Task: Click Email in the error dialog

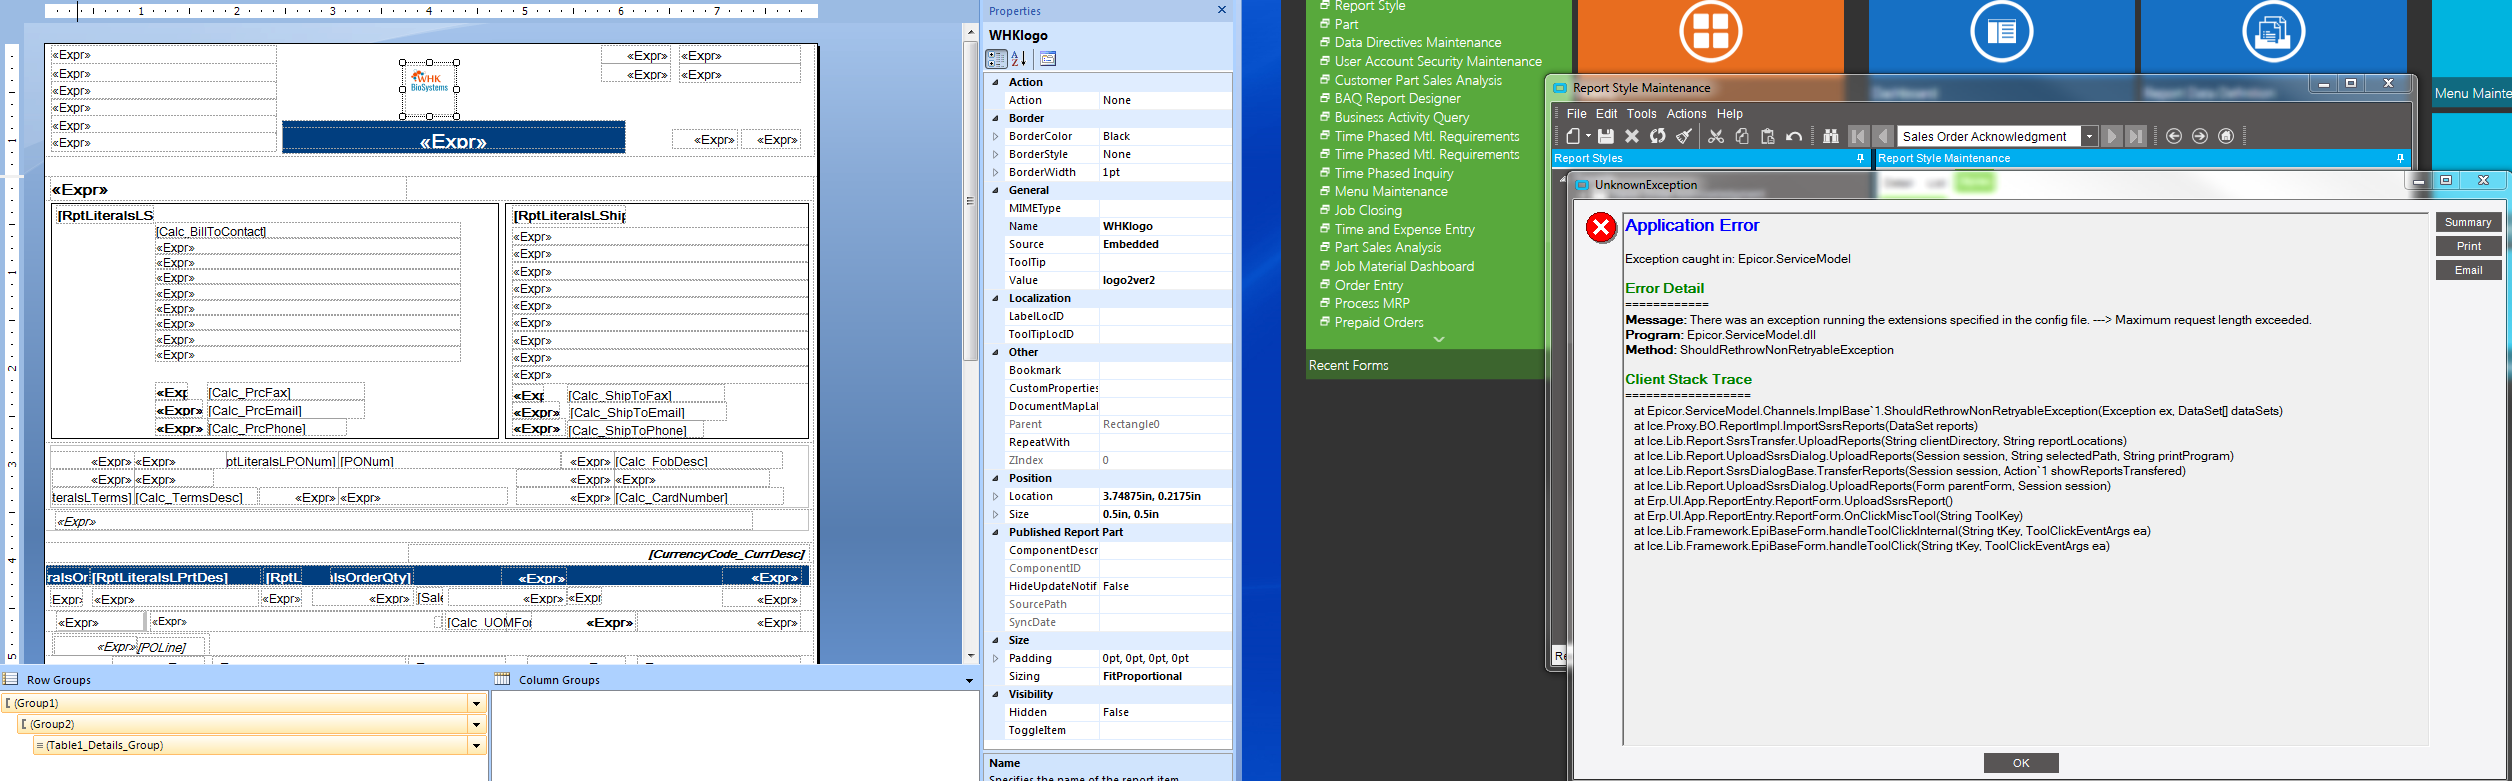Action: [x=2468, y=270]
